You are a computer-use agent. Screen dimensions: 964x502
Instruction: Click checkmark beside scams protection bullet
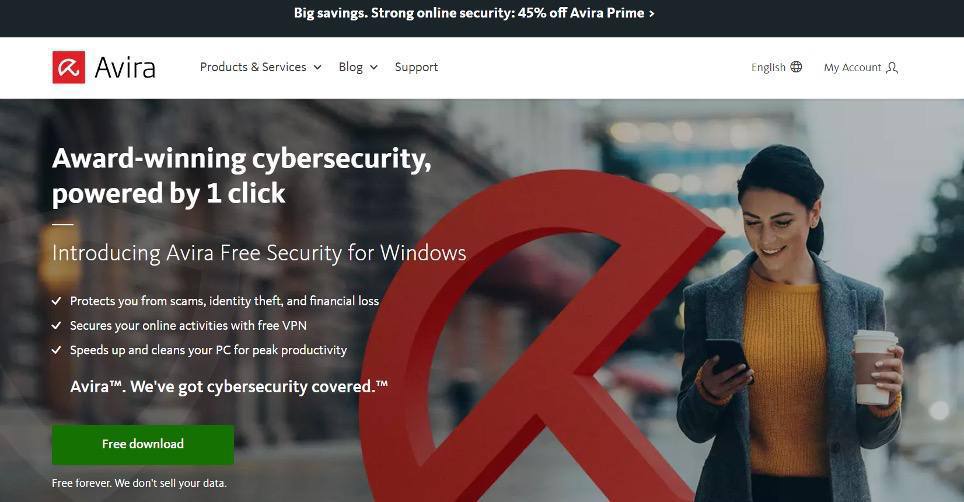pyautogui.click(x=57, y=301)
